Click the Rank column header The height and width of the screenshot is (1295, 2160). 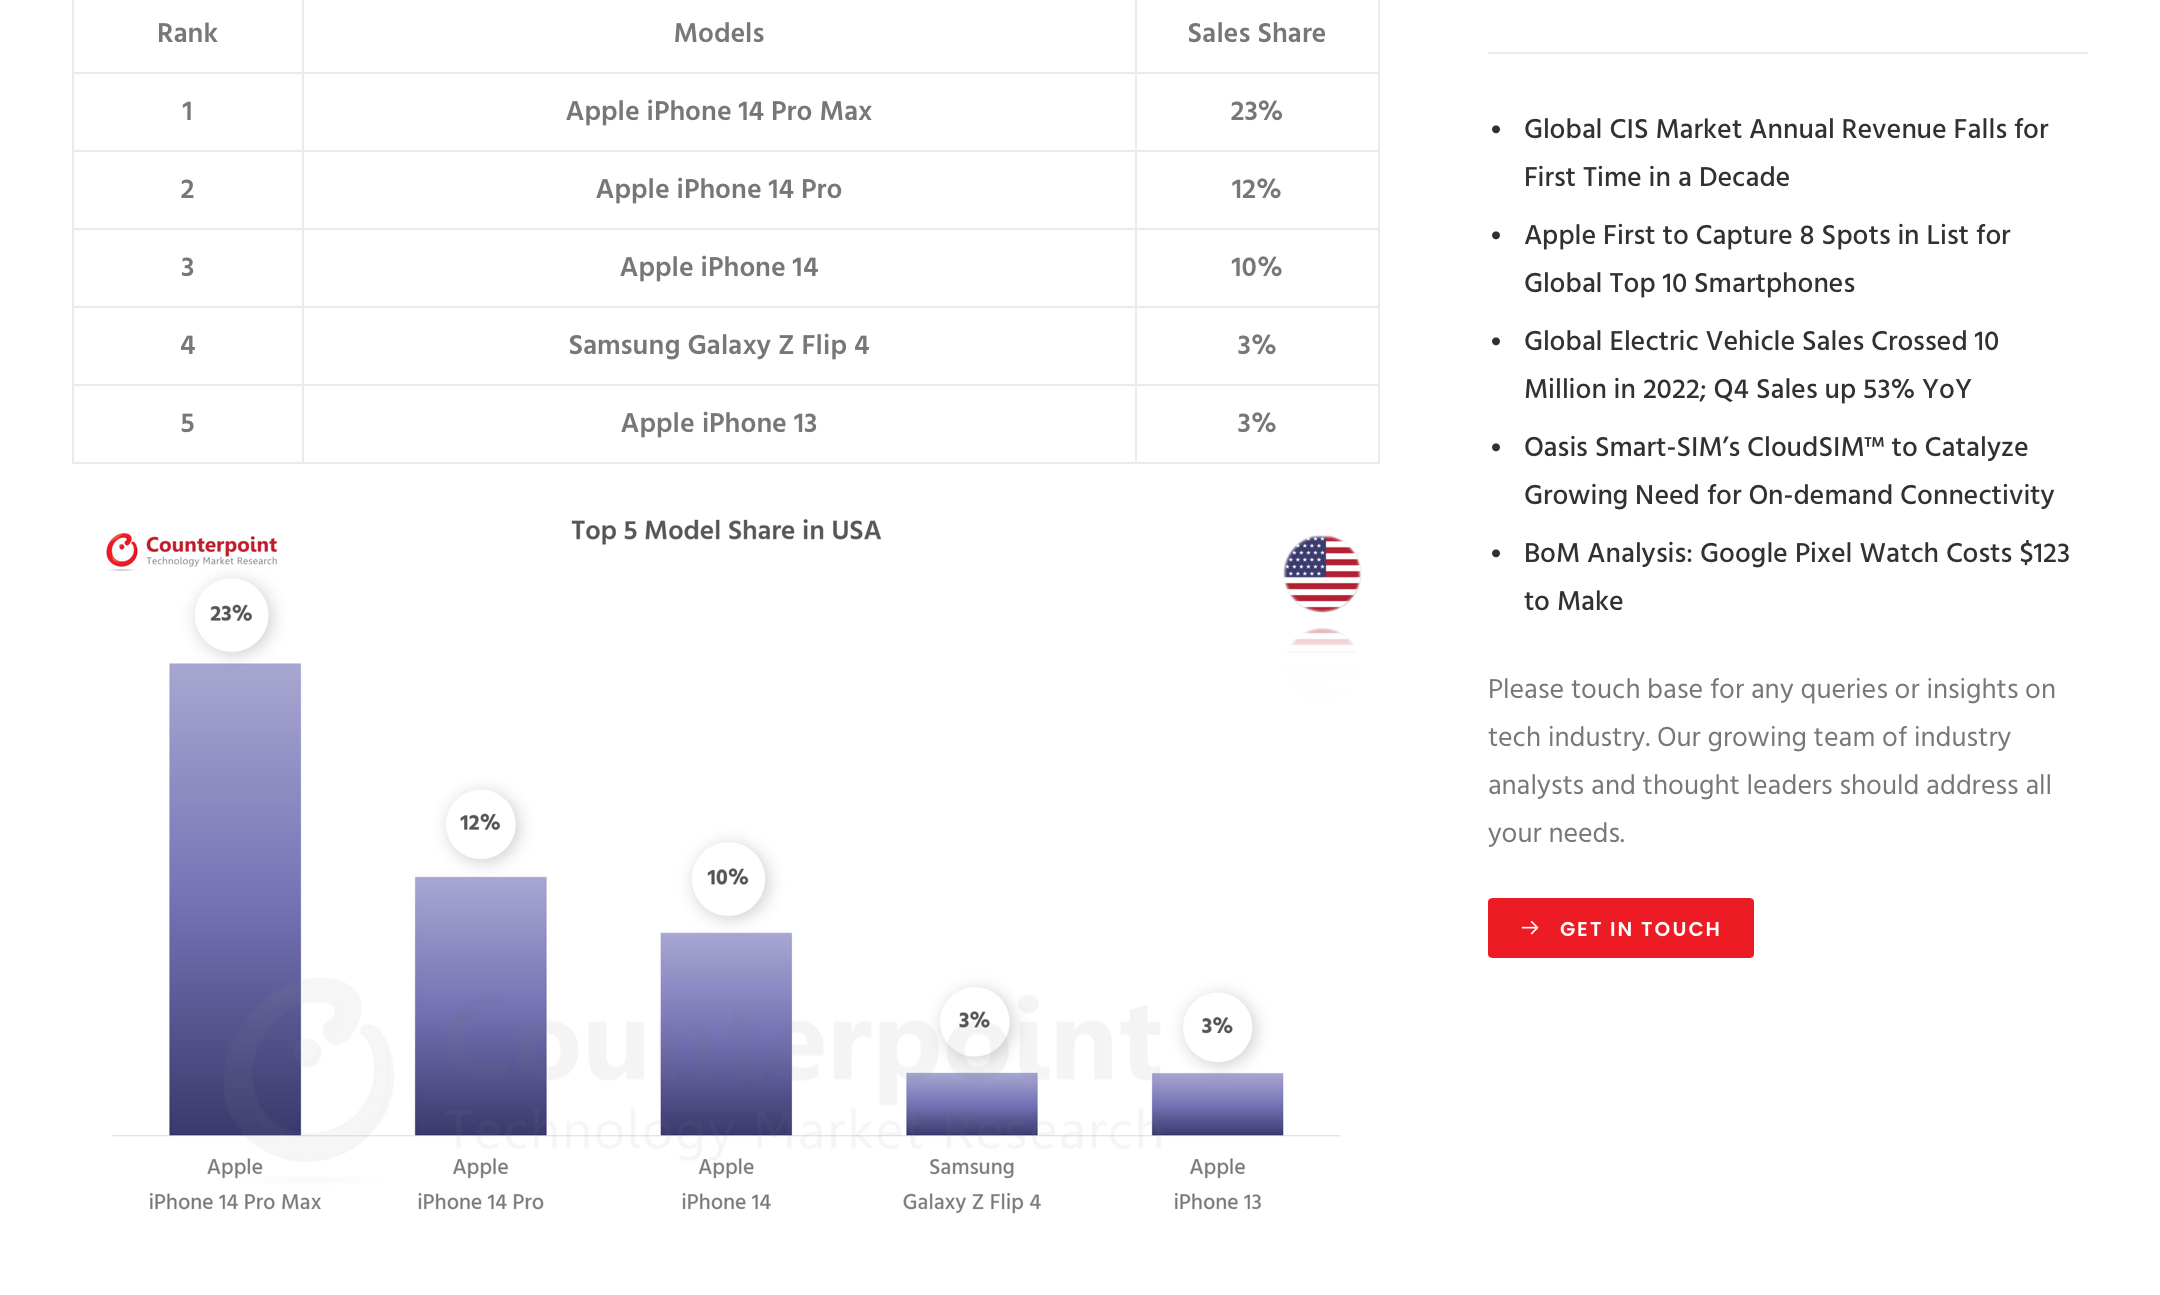click(x=187, y=33)
